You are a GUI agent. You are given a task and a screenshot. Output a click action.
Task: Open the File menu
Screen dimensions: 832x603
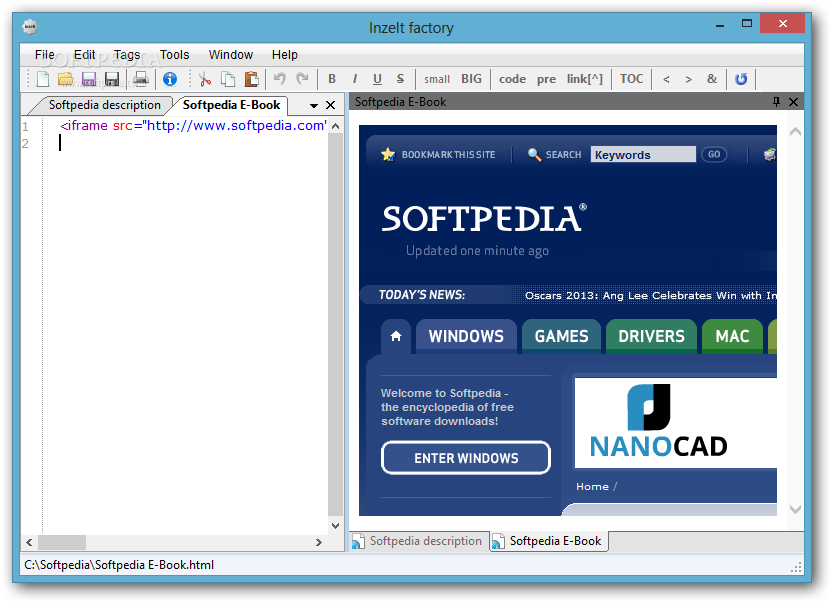point(45,55)
